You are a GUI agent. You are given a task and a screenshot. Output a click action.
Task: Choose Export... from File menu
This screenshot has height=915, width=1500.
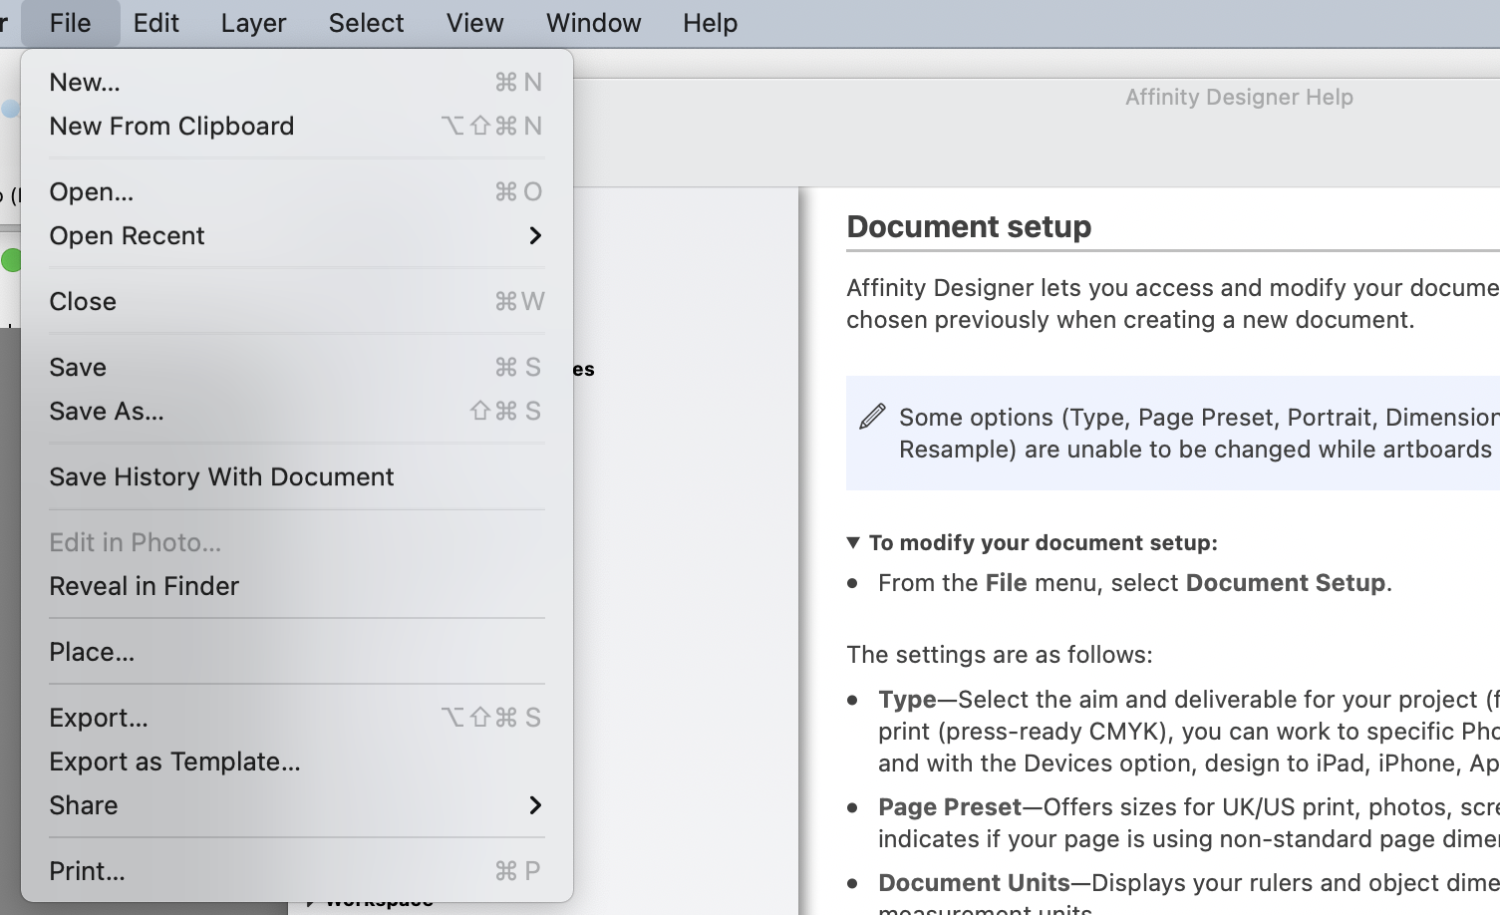(297, 718)
